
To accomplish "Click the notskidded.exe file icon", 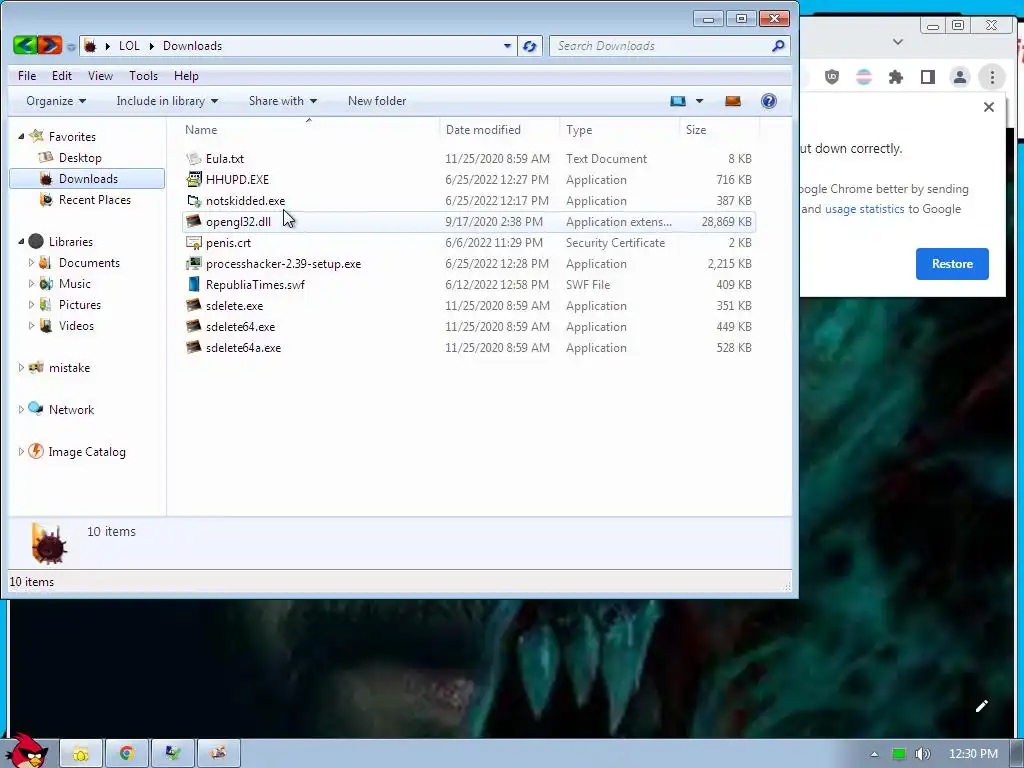I will pos(193,200).
